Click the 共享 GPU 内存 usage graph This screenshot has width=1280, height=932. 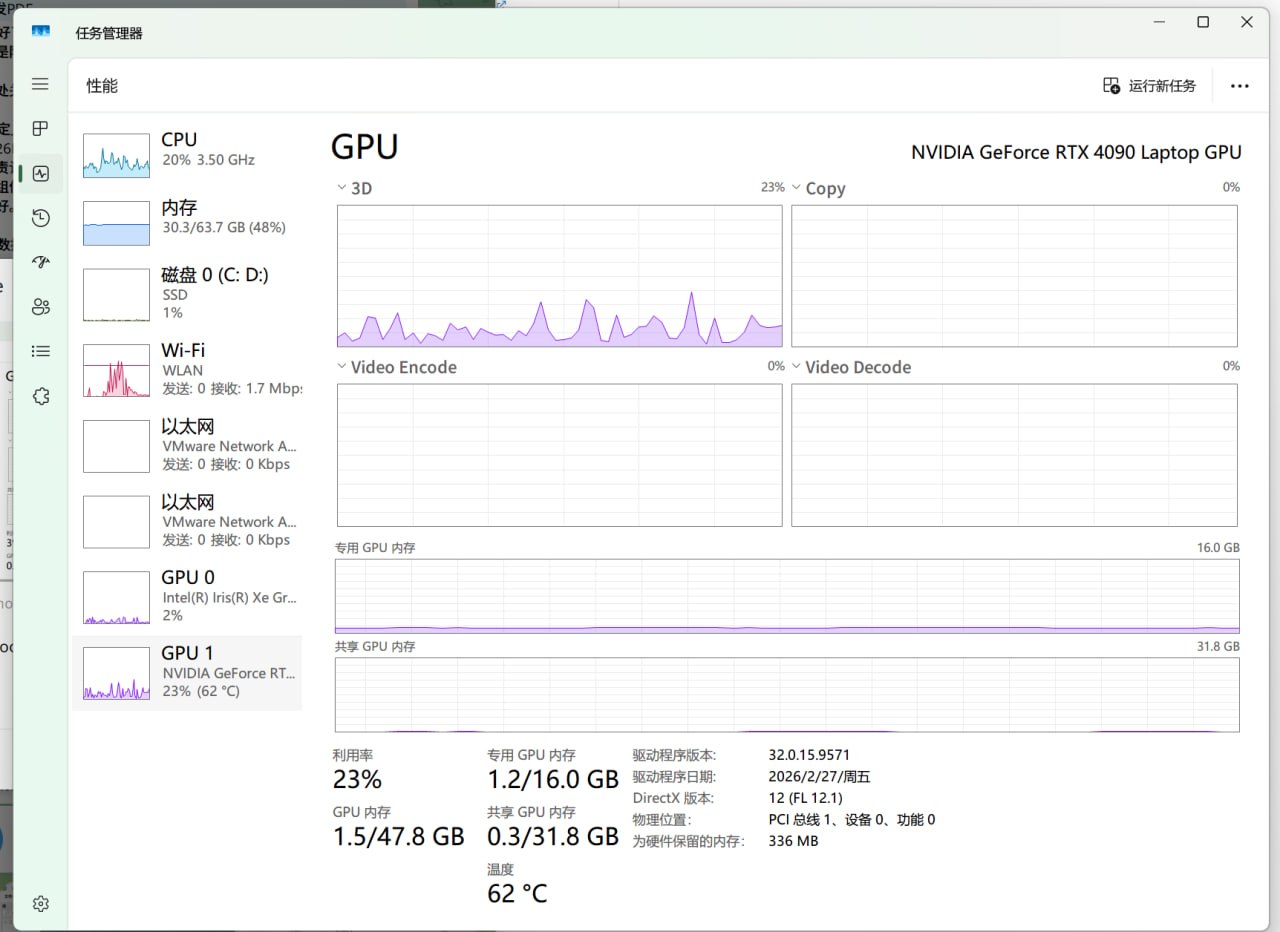787,695
